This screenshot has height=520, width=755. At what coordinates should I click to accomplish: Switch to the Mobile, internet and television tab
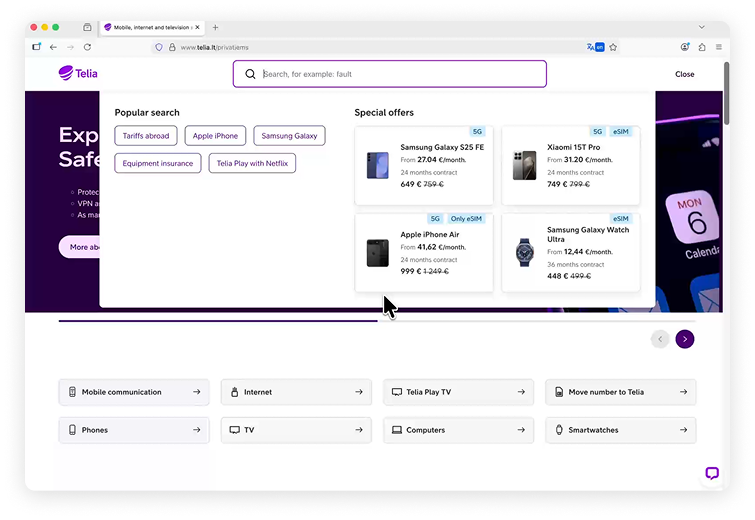150,27
